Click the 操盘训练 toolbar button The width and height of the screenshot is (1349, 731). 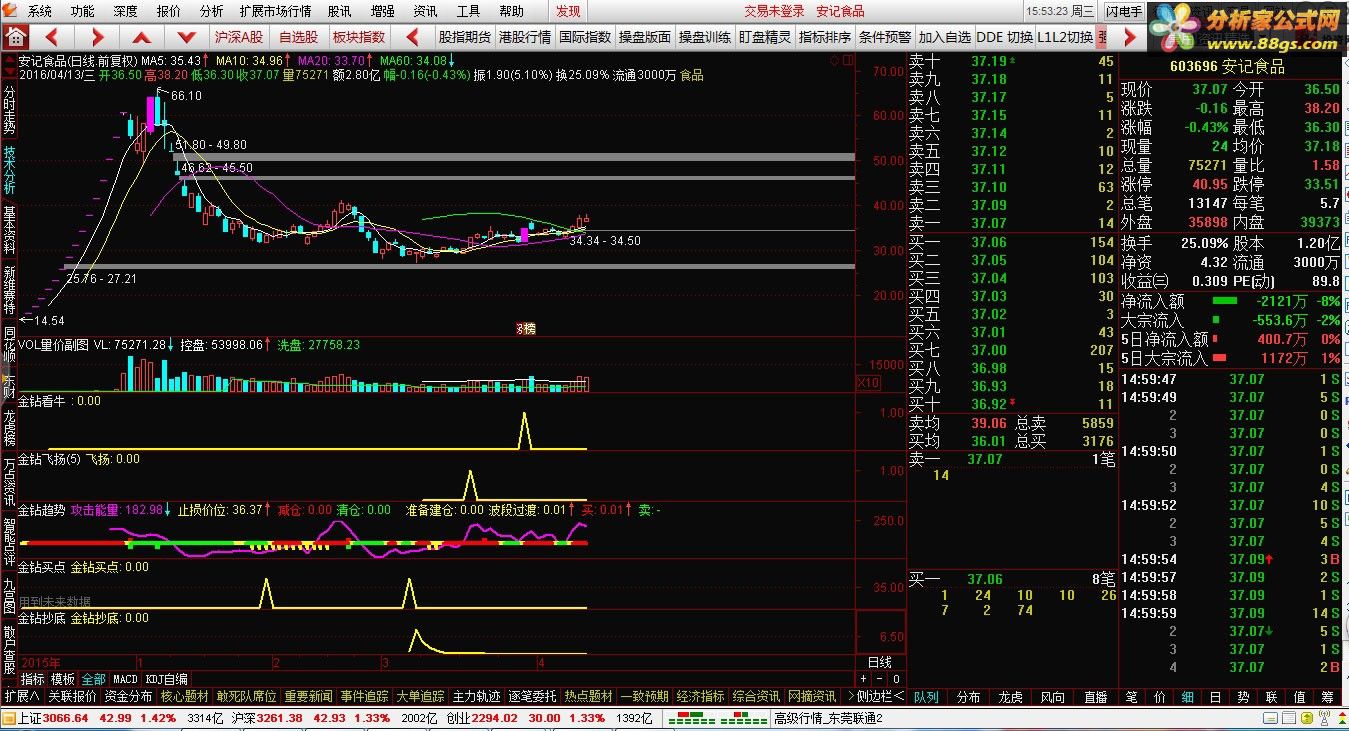tap(705, 37)
